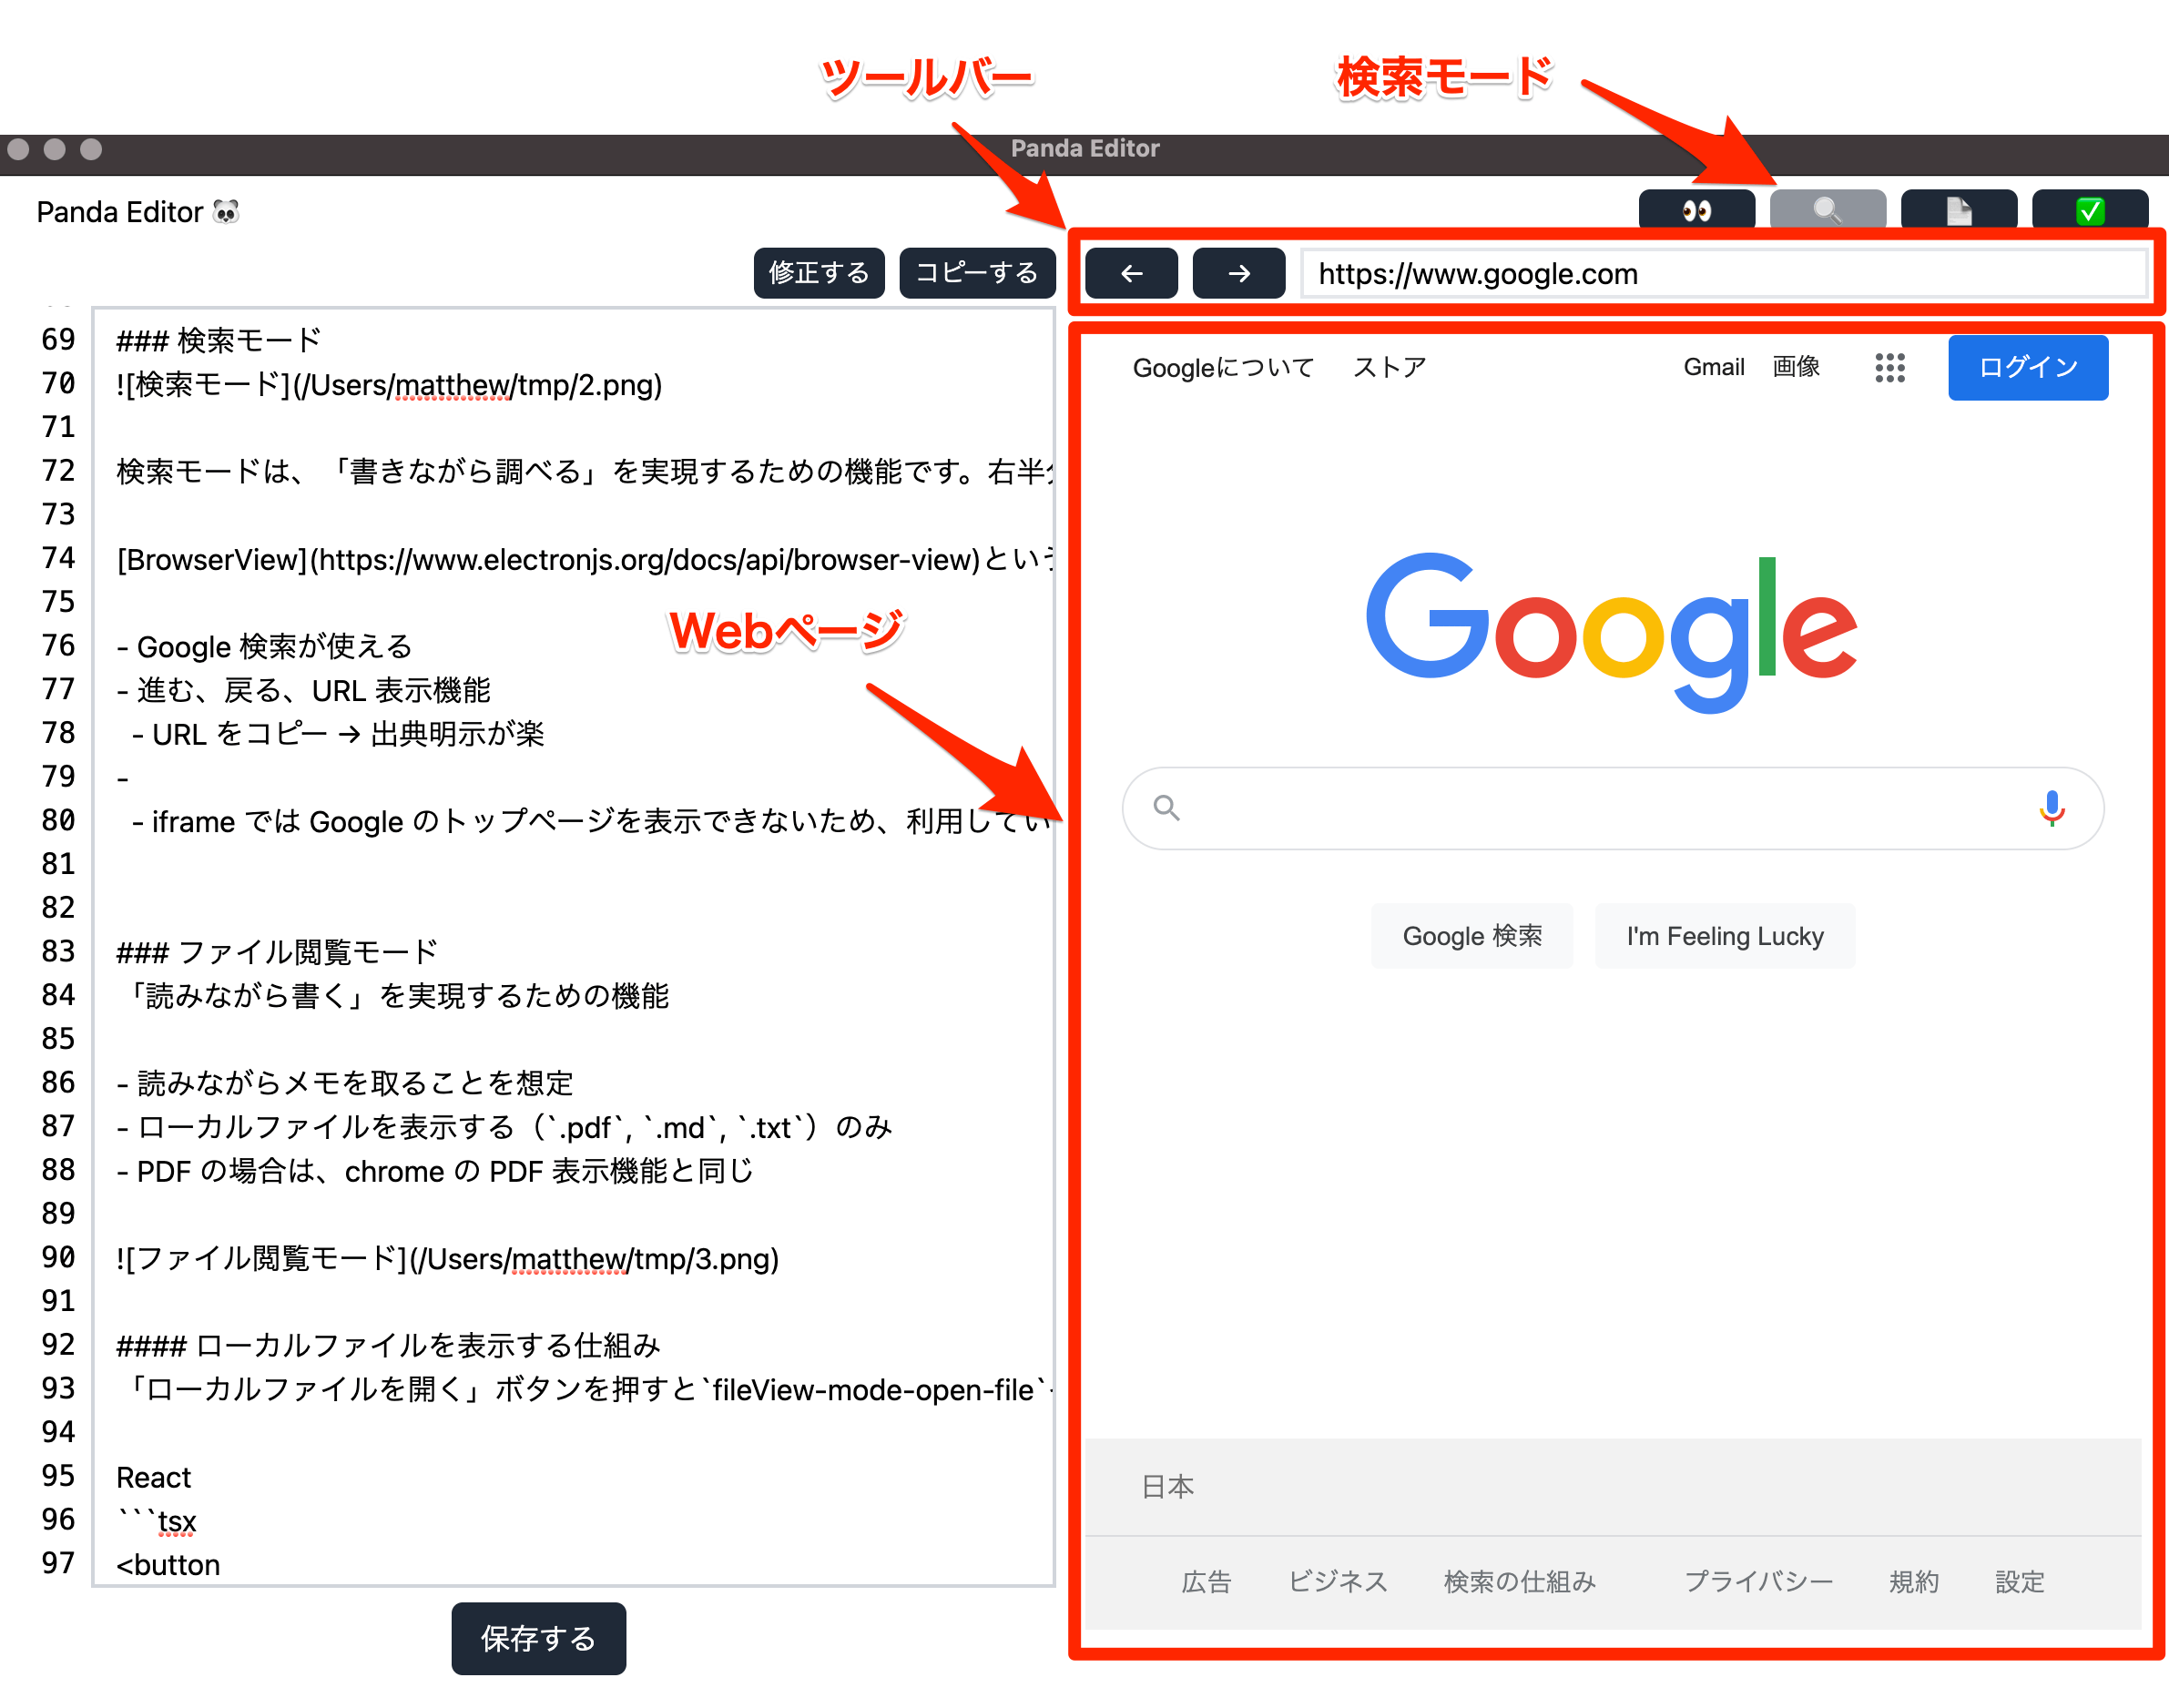Switch to the Gmail option
Viewport: 2169px width, 1708px height.
tap(1714, 367)
